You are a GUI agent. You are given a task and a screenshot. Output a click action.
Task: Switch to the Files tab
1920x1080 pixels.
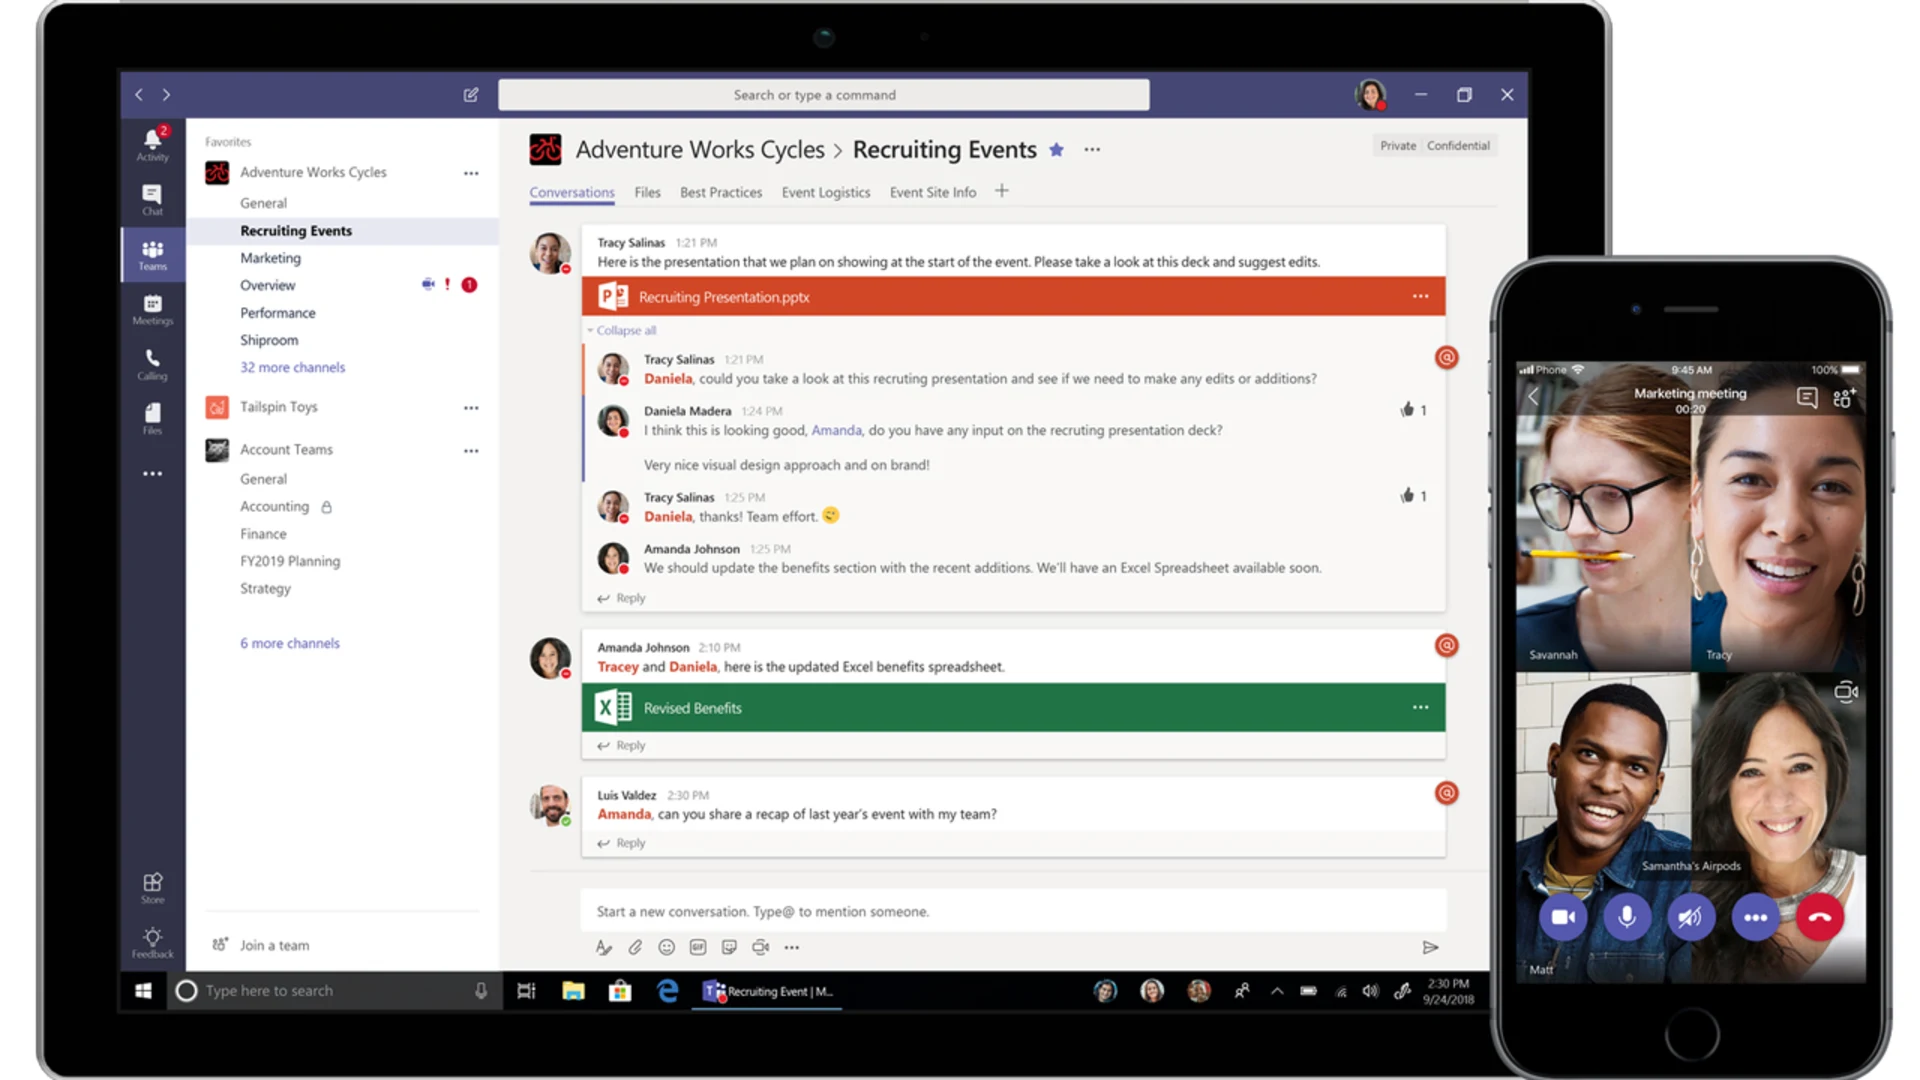click(647, 192)
